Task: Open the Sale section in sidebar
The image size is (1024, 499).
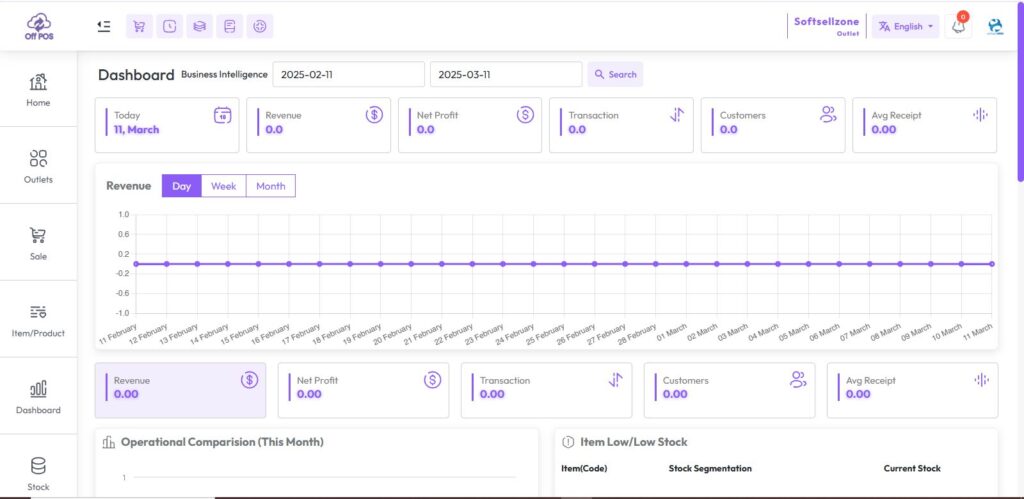Action: 38,243
